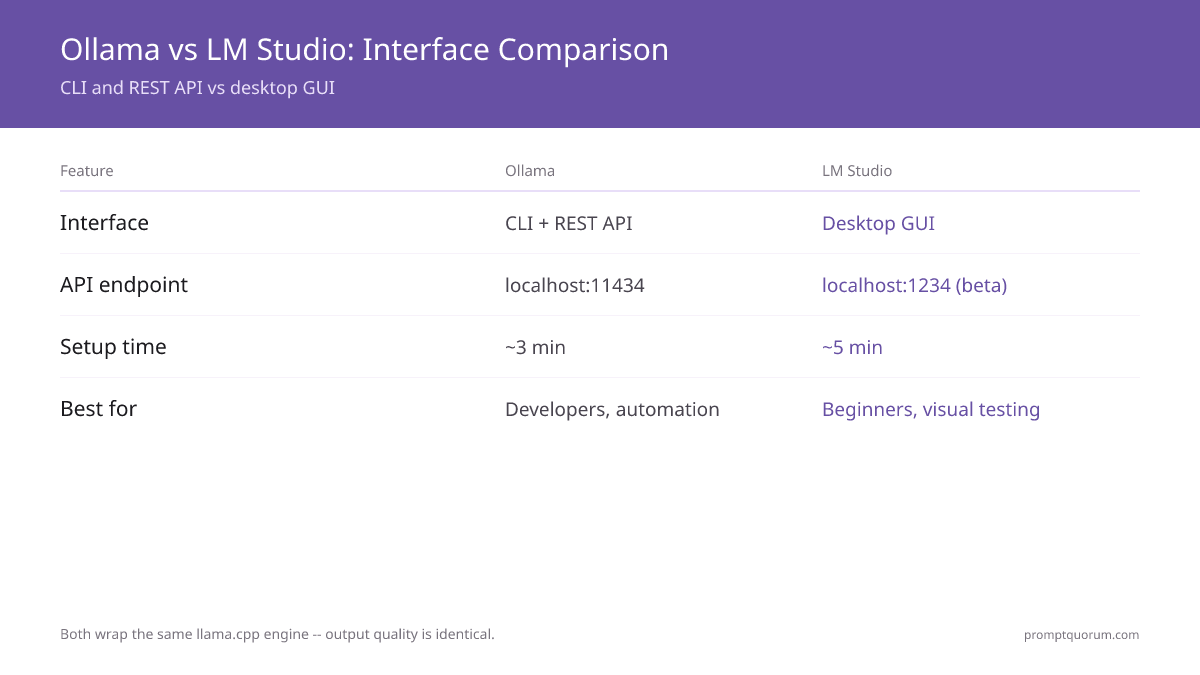The image size is (1200, 675).
Task: Click the 'Developers, automation' cell
Action: pyautogui.click(x=612, y=409)
